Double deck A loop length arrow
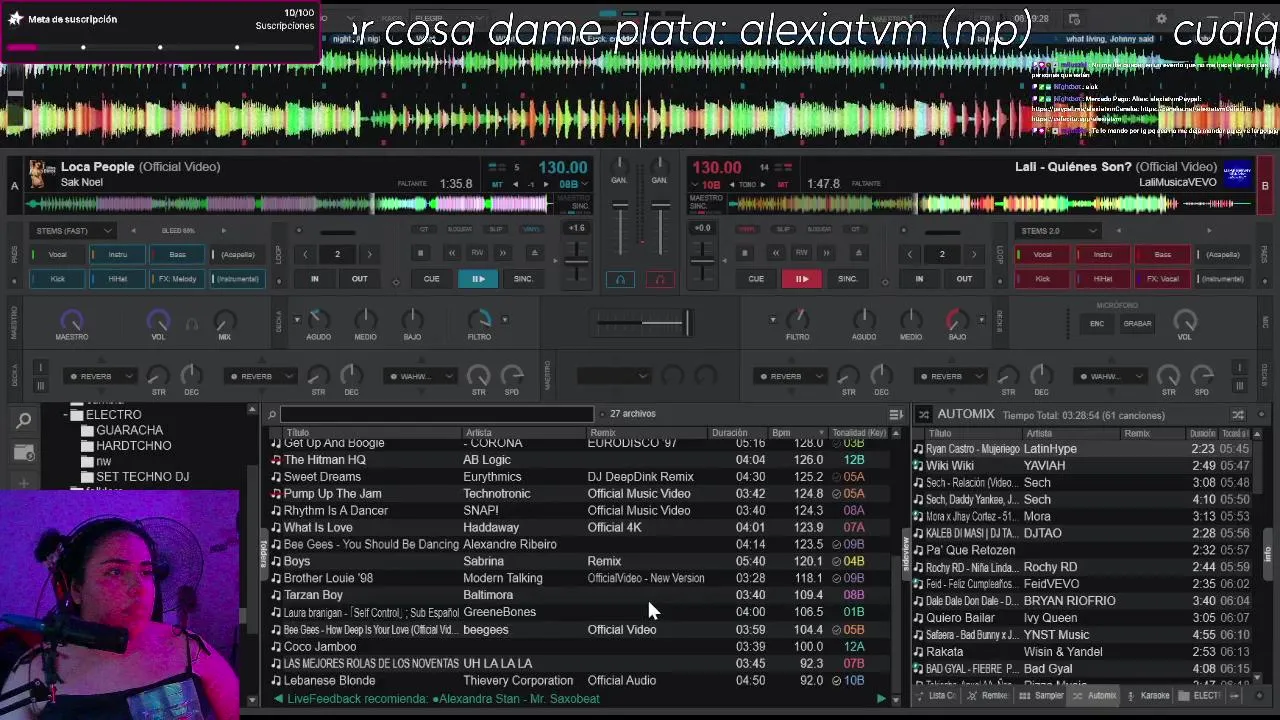The image size is (1280, 720). (369, 254)
